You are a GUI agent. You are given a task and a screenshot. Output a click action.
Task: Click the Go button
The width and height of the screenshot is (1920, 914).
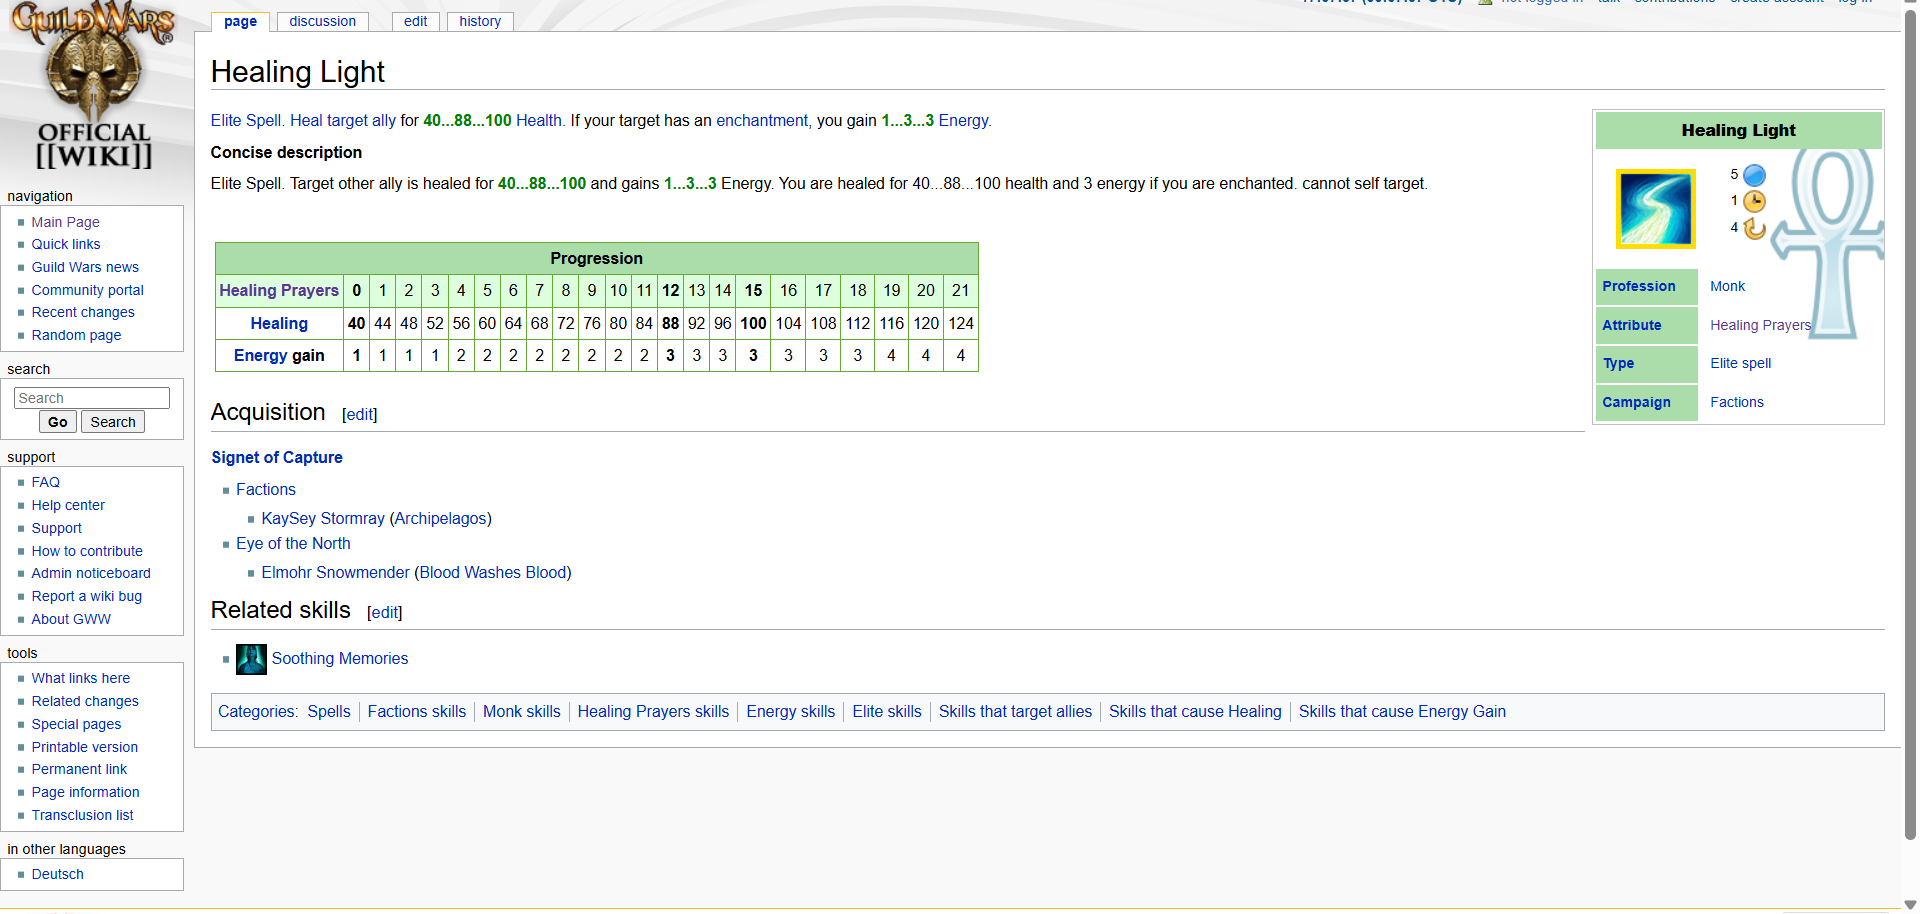58,422
